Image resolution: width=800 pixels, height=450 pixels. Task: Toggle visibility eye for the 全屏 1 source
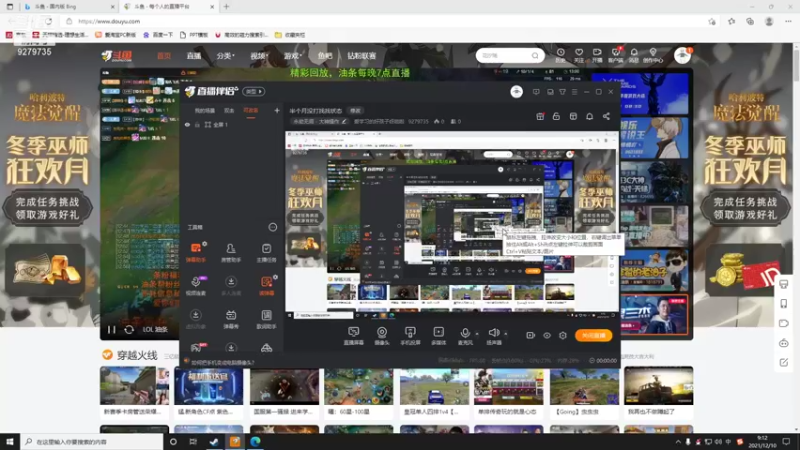click(x=187, y=124)
